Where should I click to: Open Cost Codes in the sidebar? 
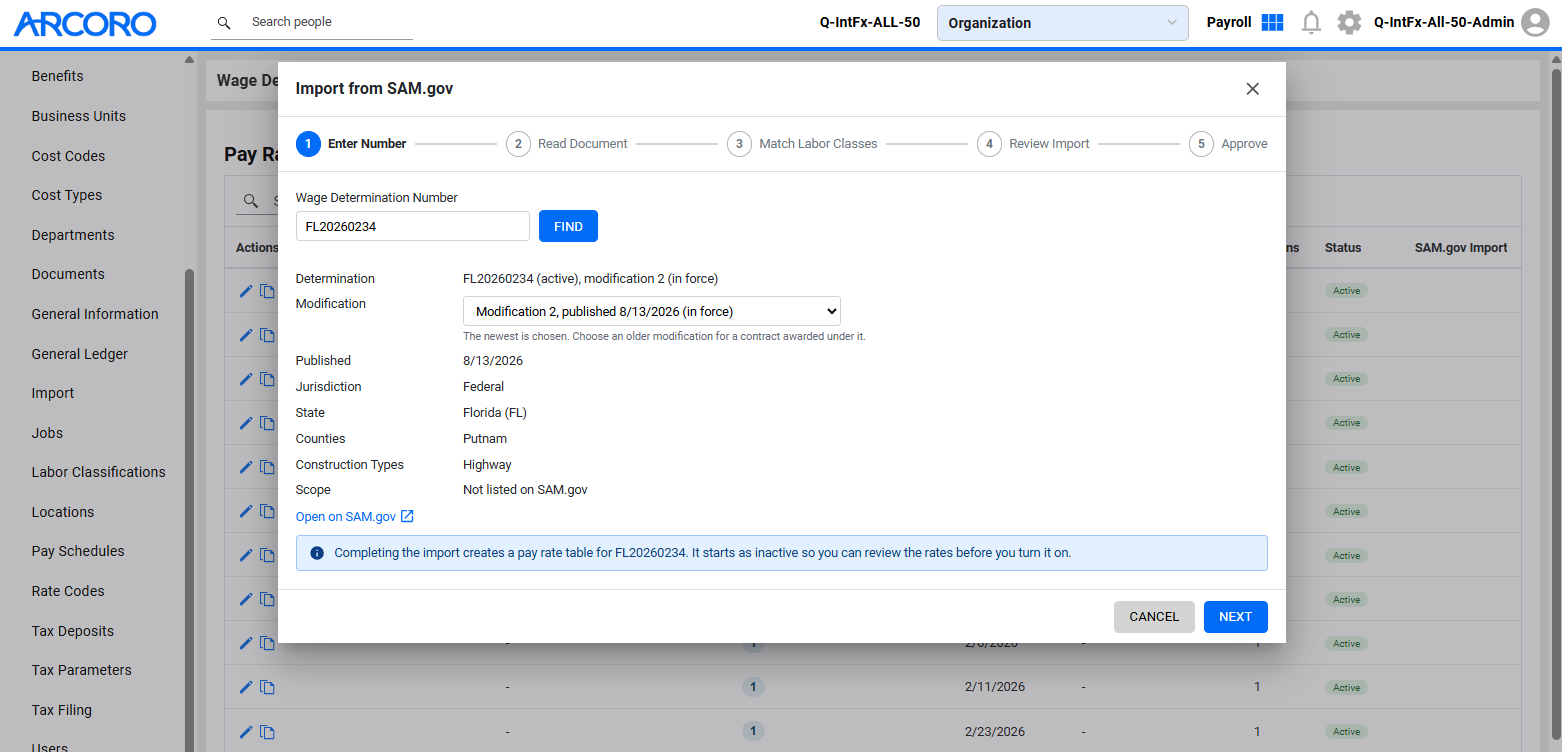point(68,156)
